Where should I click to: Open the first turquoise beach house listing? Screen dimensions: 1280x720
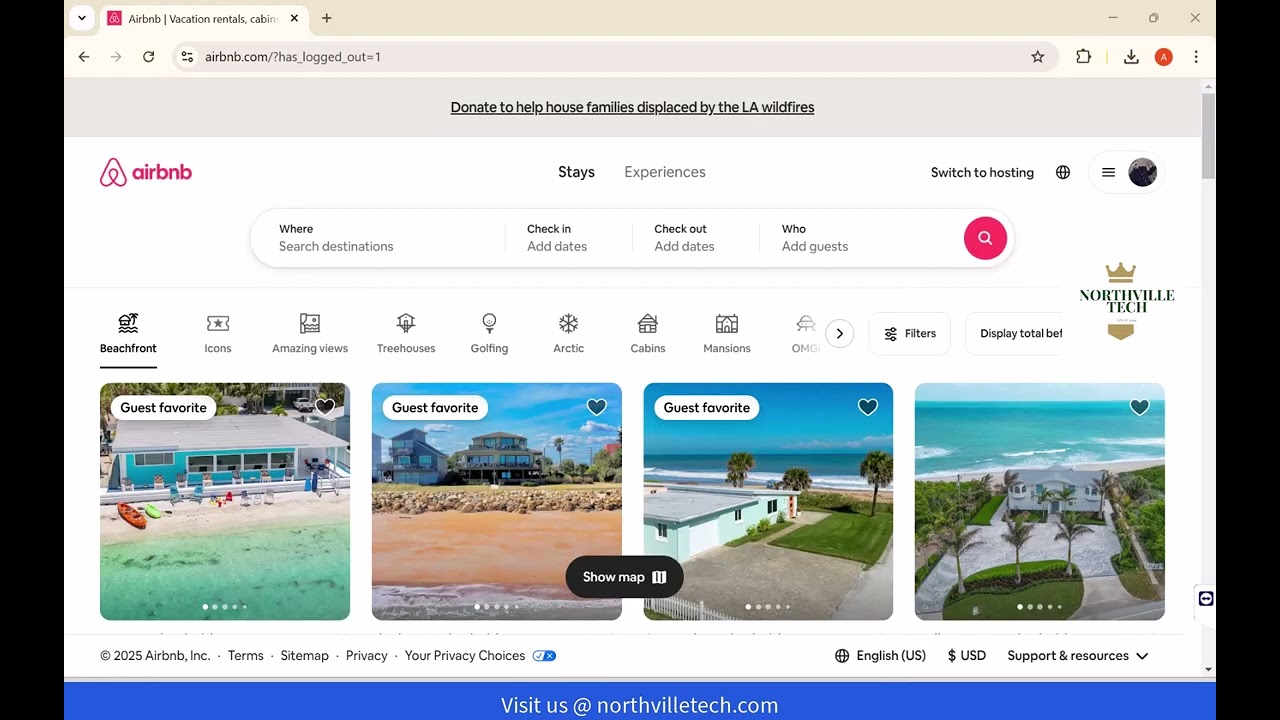[x=225, y=501]
